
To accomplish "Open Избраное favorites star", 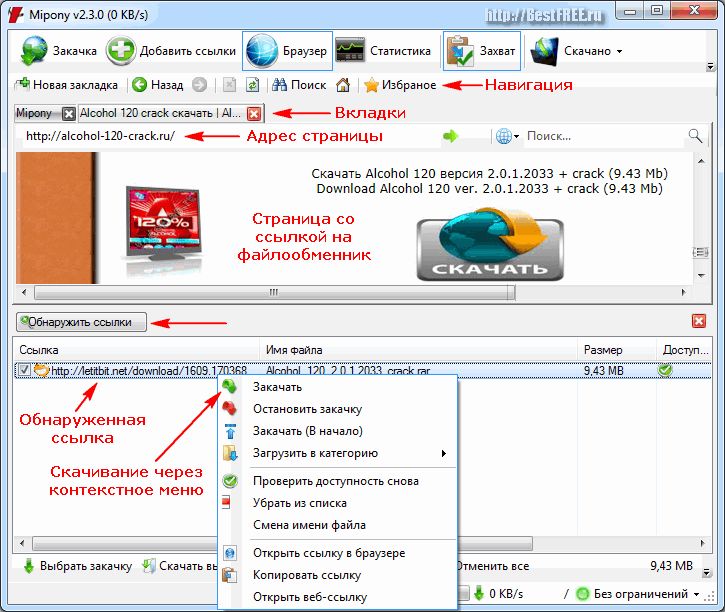I will coord(400,85).
